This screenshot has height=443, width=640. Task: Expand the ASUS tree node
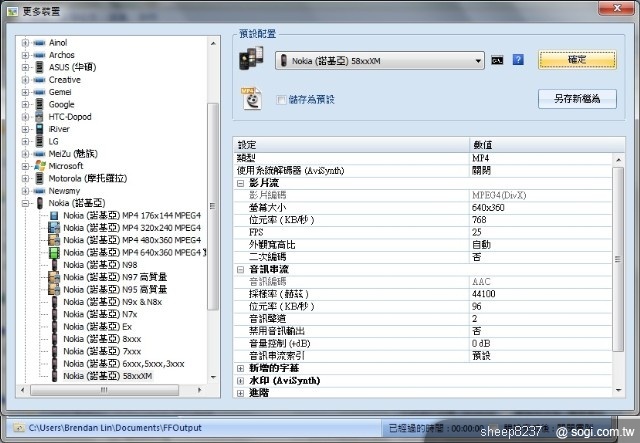25,67
